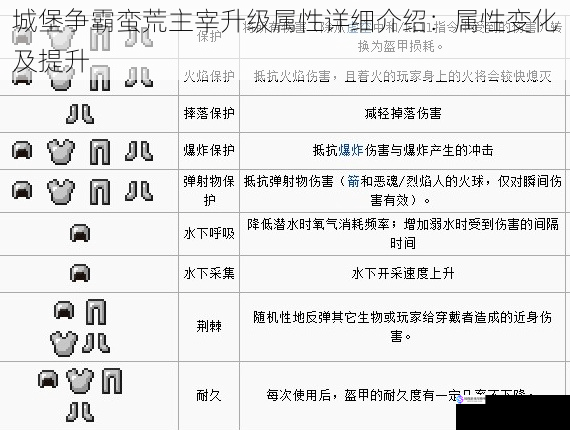The width and height of the screenshot is (570, 430).
Task: Click the helmet icon in 爆炸保护 row
Action: point(22,150)
